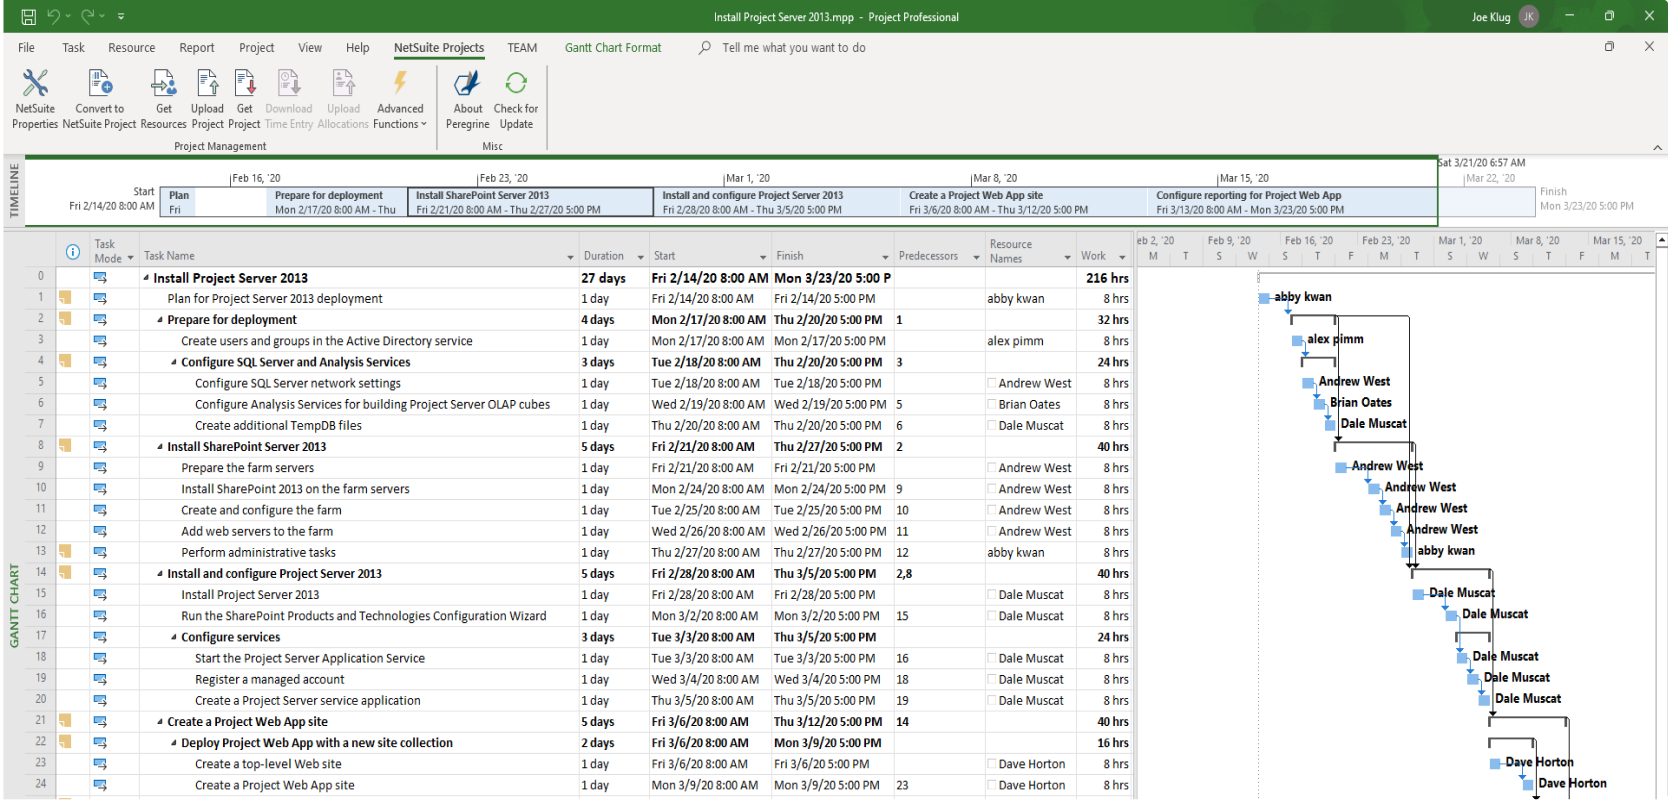Click the Redo icon

click(88, 16)
